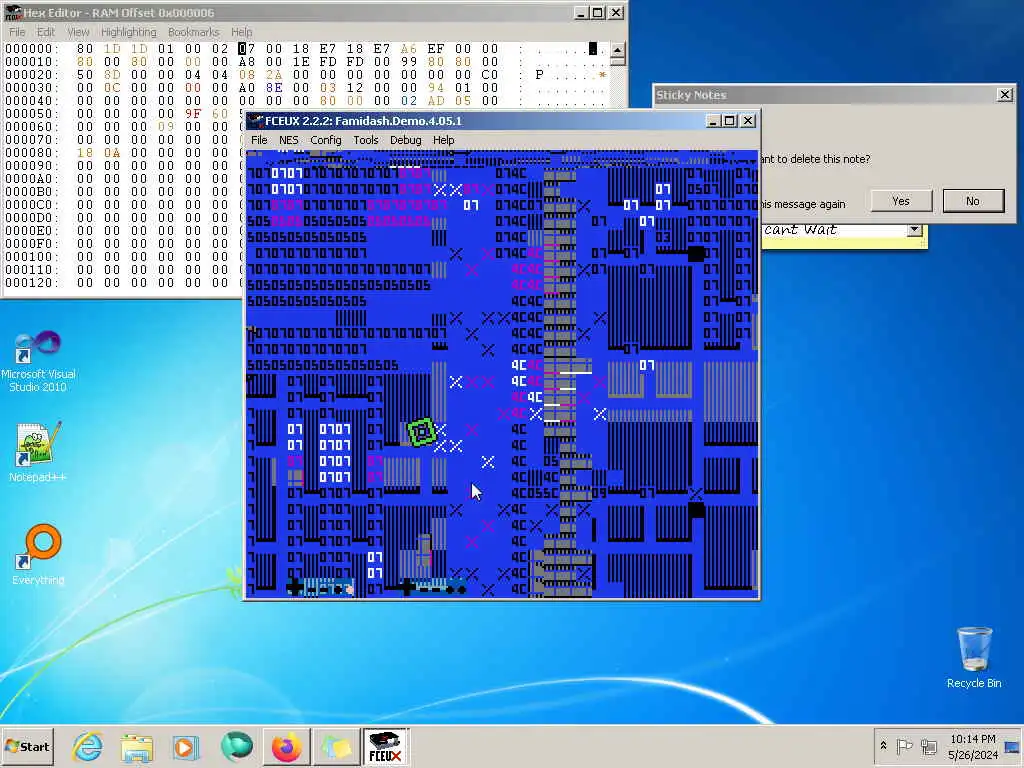
Task: Click address label 000120 in Hex Editor
Action: [32, 283]
